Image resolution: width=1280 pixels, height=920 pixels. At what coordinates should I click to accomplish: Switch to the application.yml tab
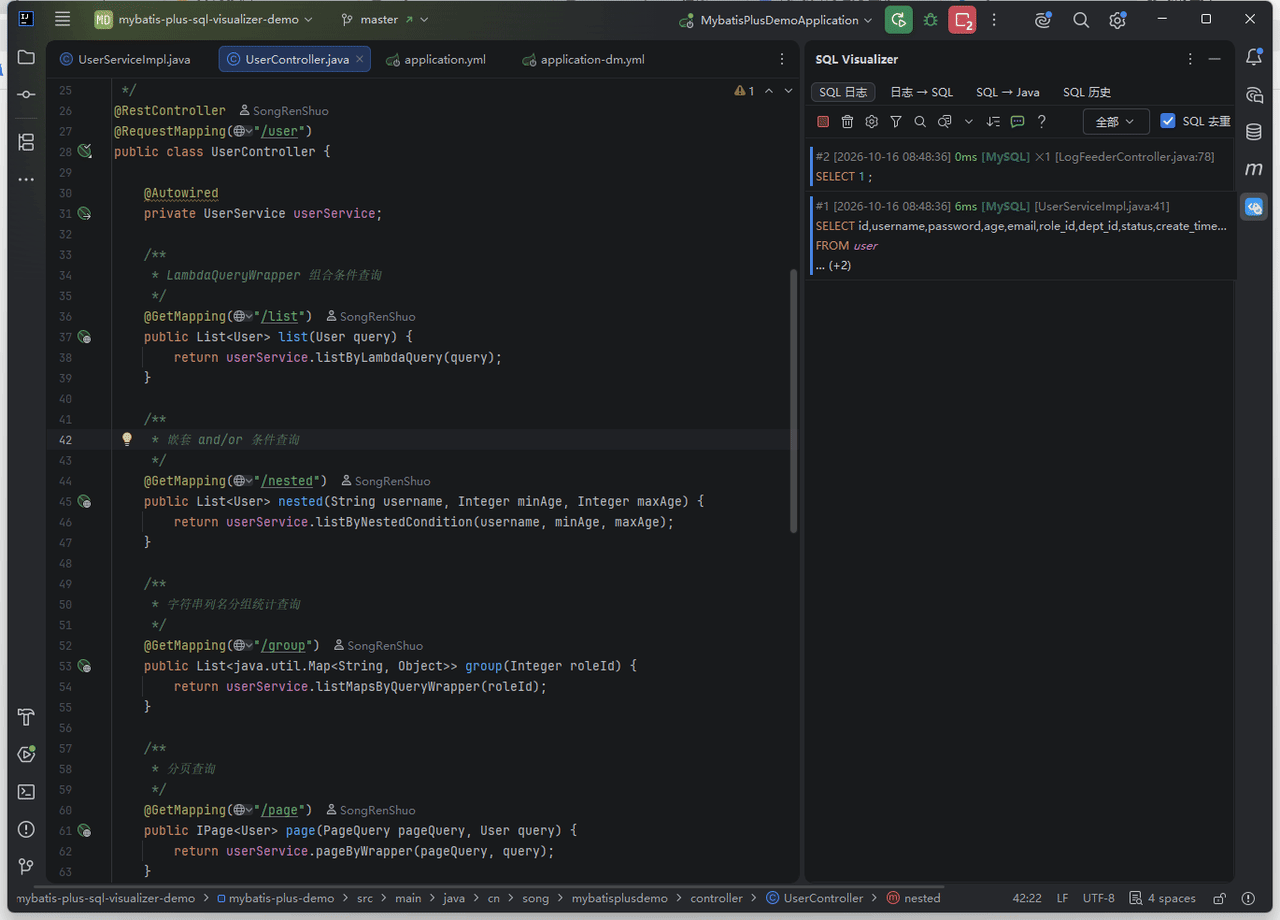coord(436,60)
